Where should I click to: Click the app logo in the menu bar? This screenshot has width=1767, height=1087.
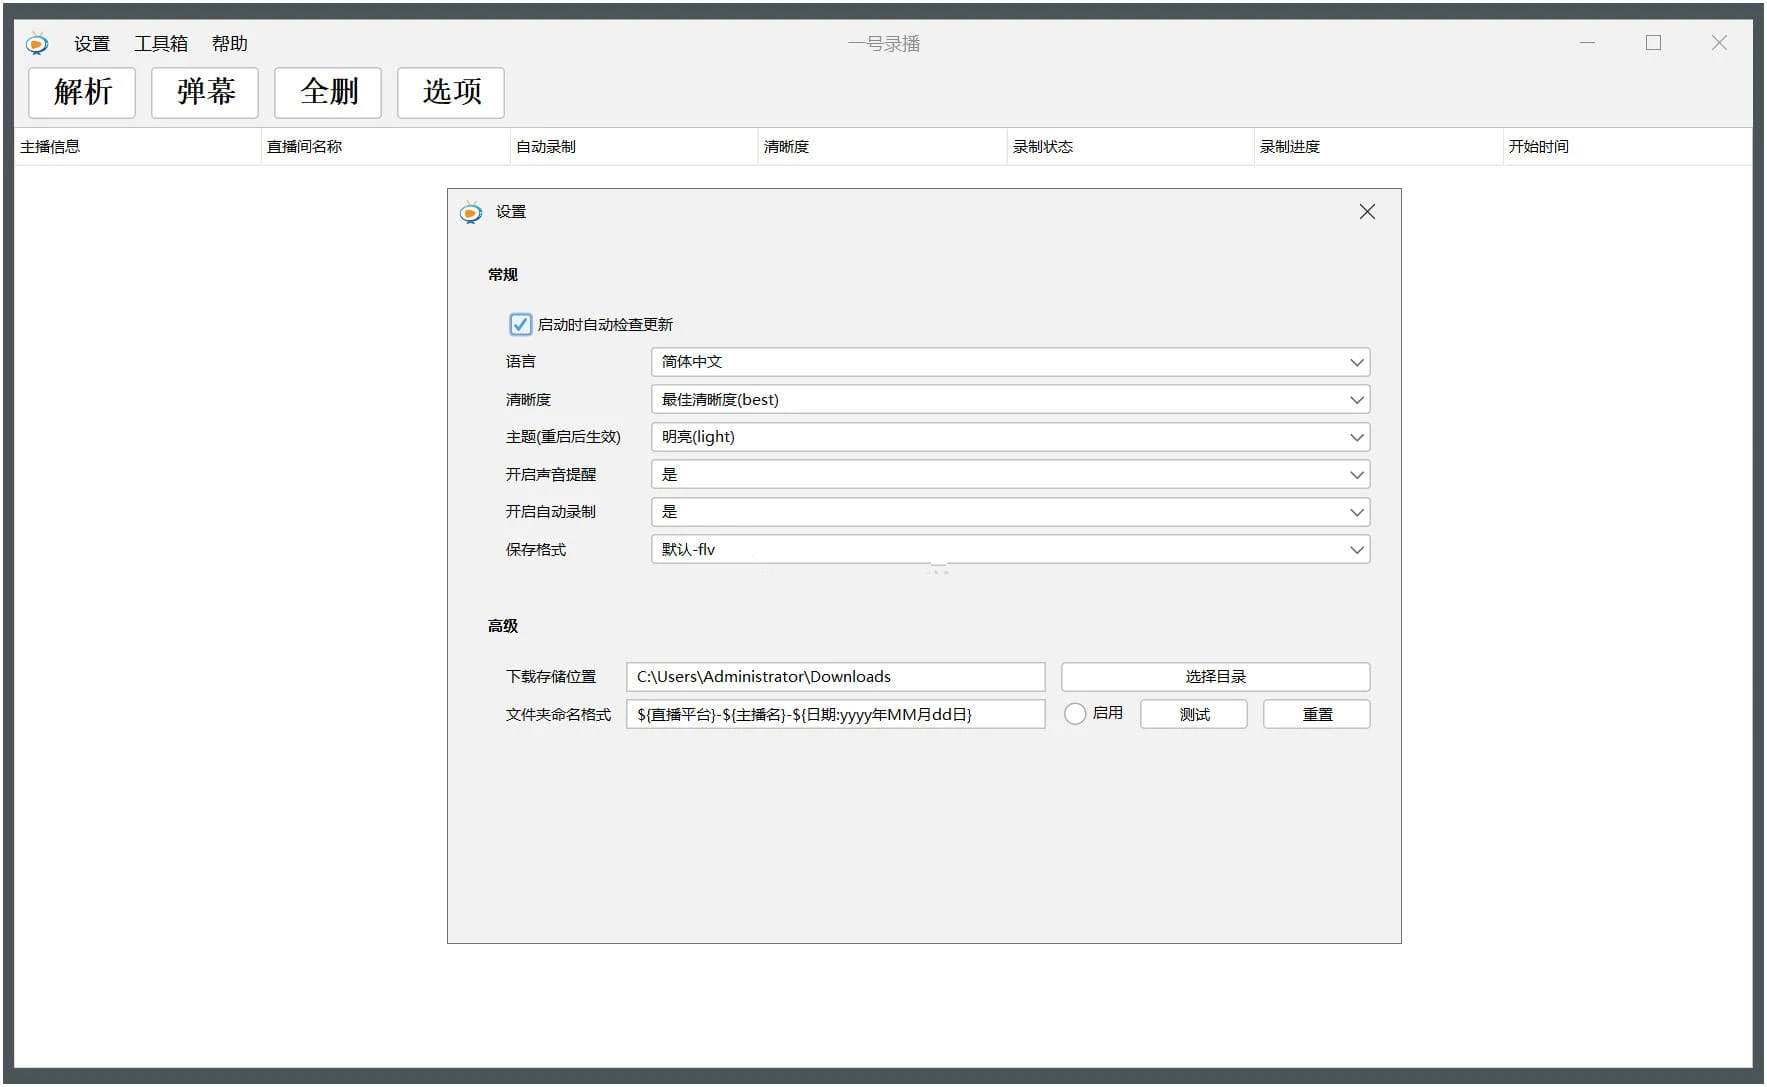click(36, 43)
